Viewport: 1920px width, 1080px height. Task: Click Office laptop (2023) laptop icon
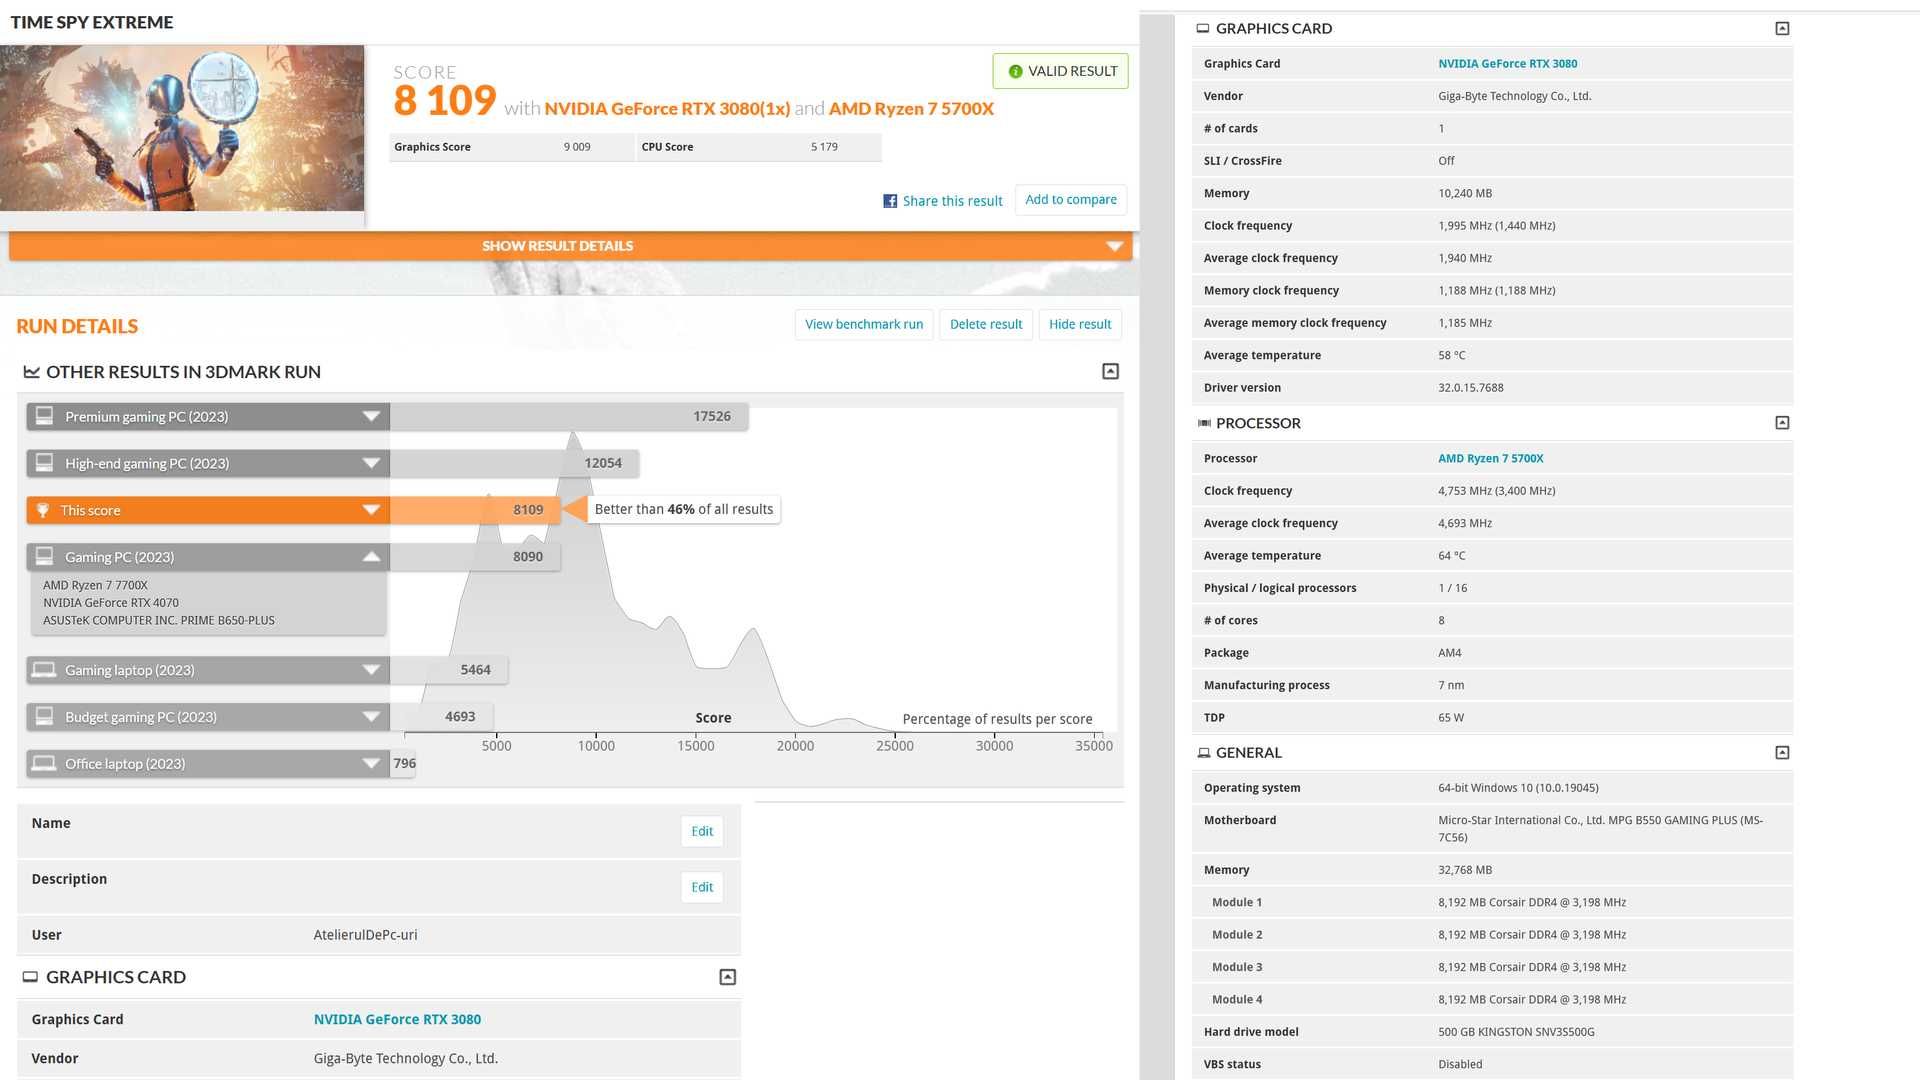(44, 763)
